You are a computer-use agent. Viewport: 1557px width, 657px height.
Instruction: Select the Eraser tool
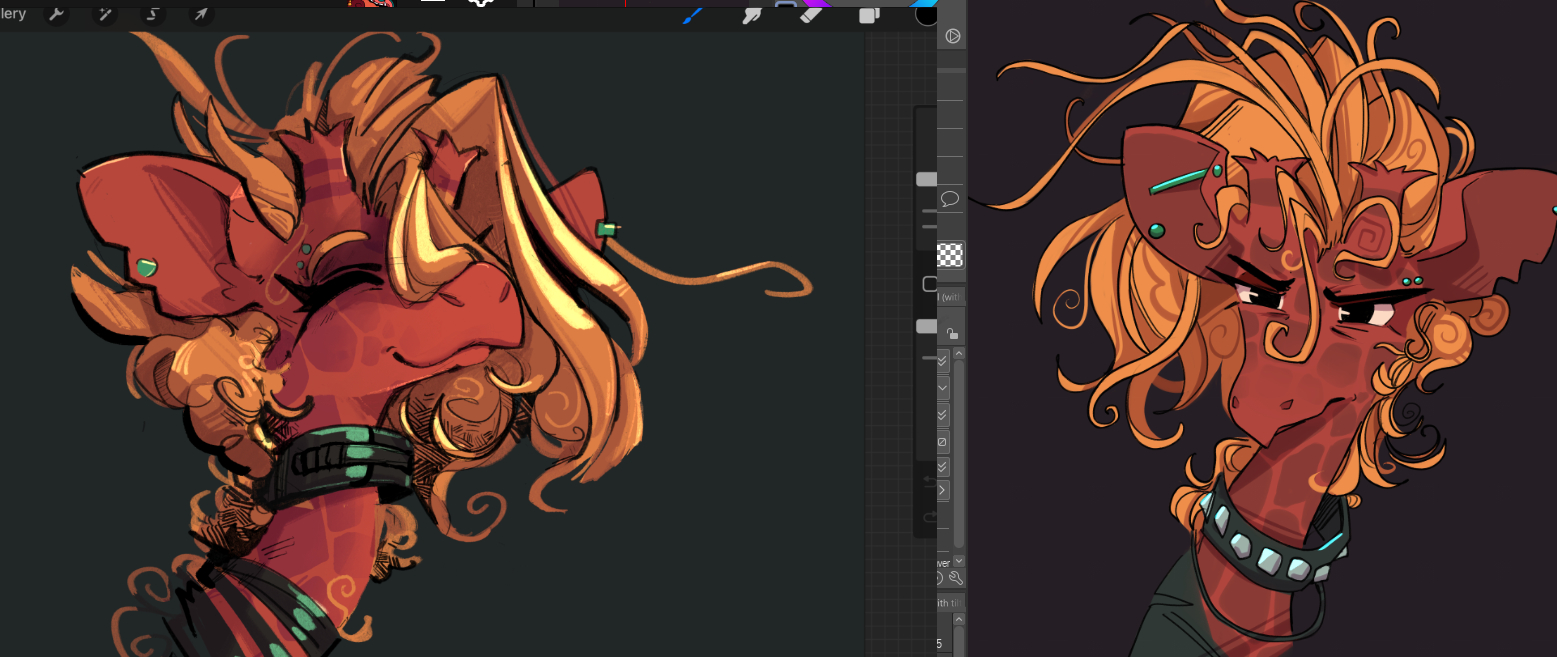tap(810, 14)
